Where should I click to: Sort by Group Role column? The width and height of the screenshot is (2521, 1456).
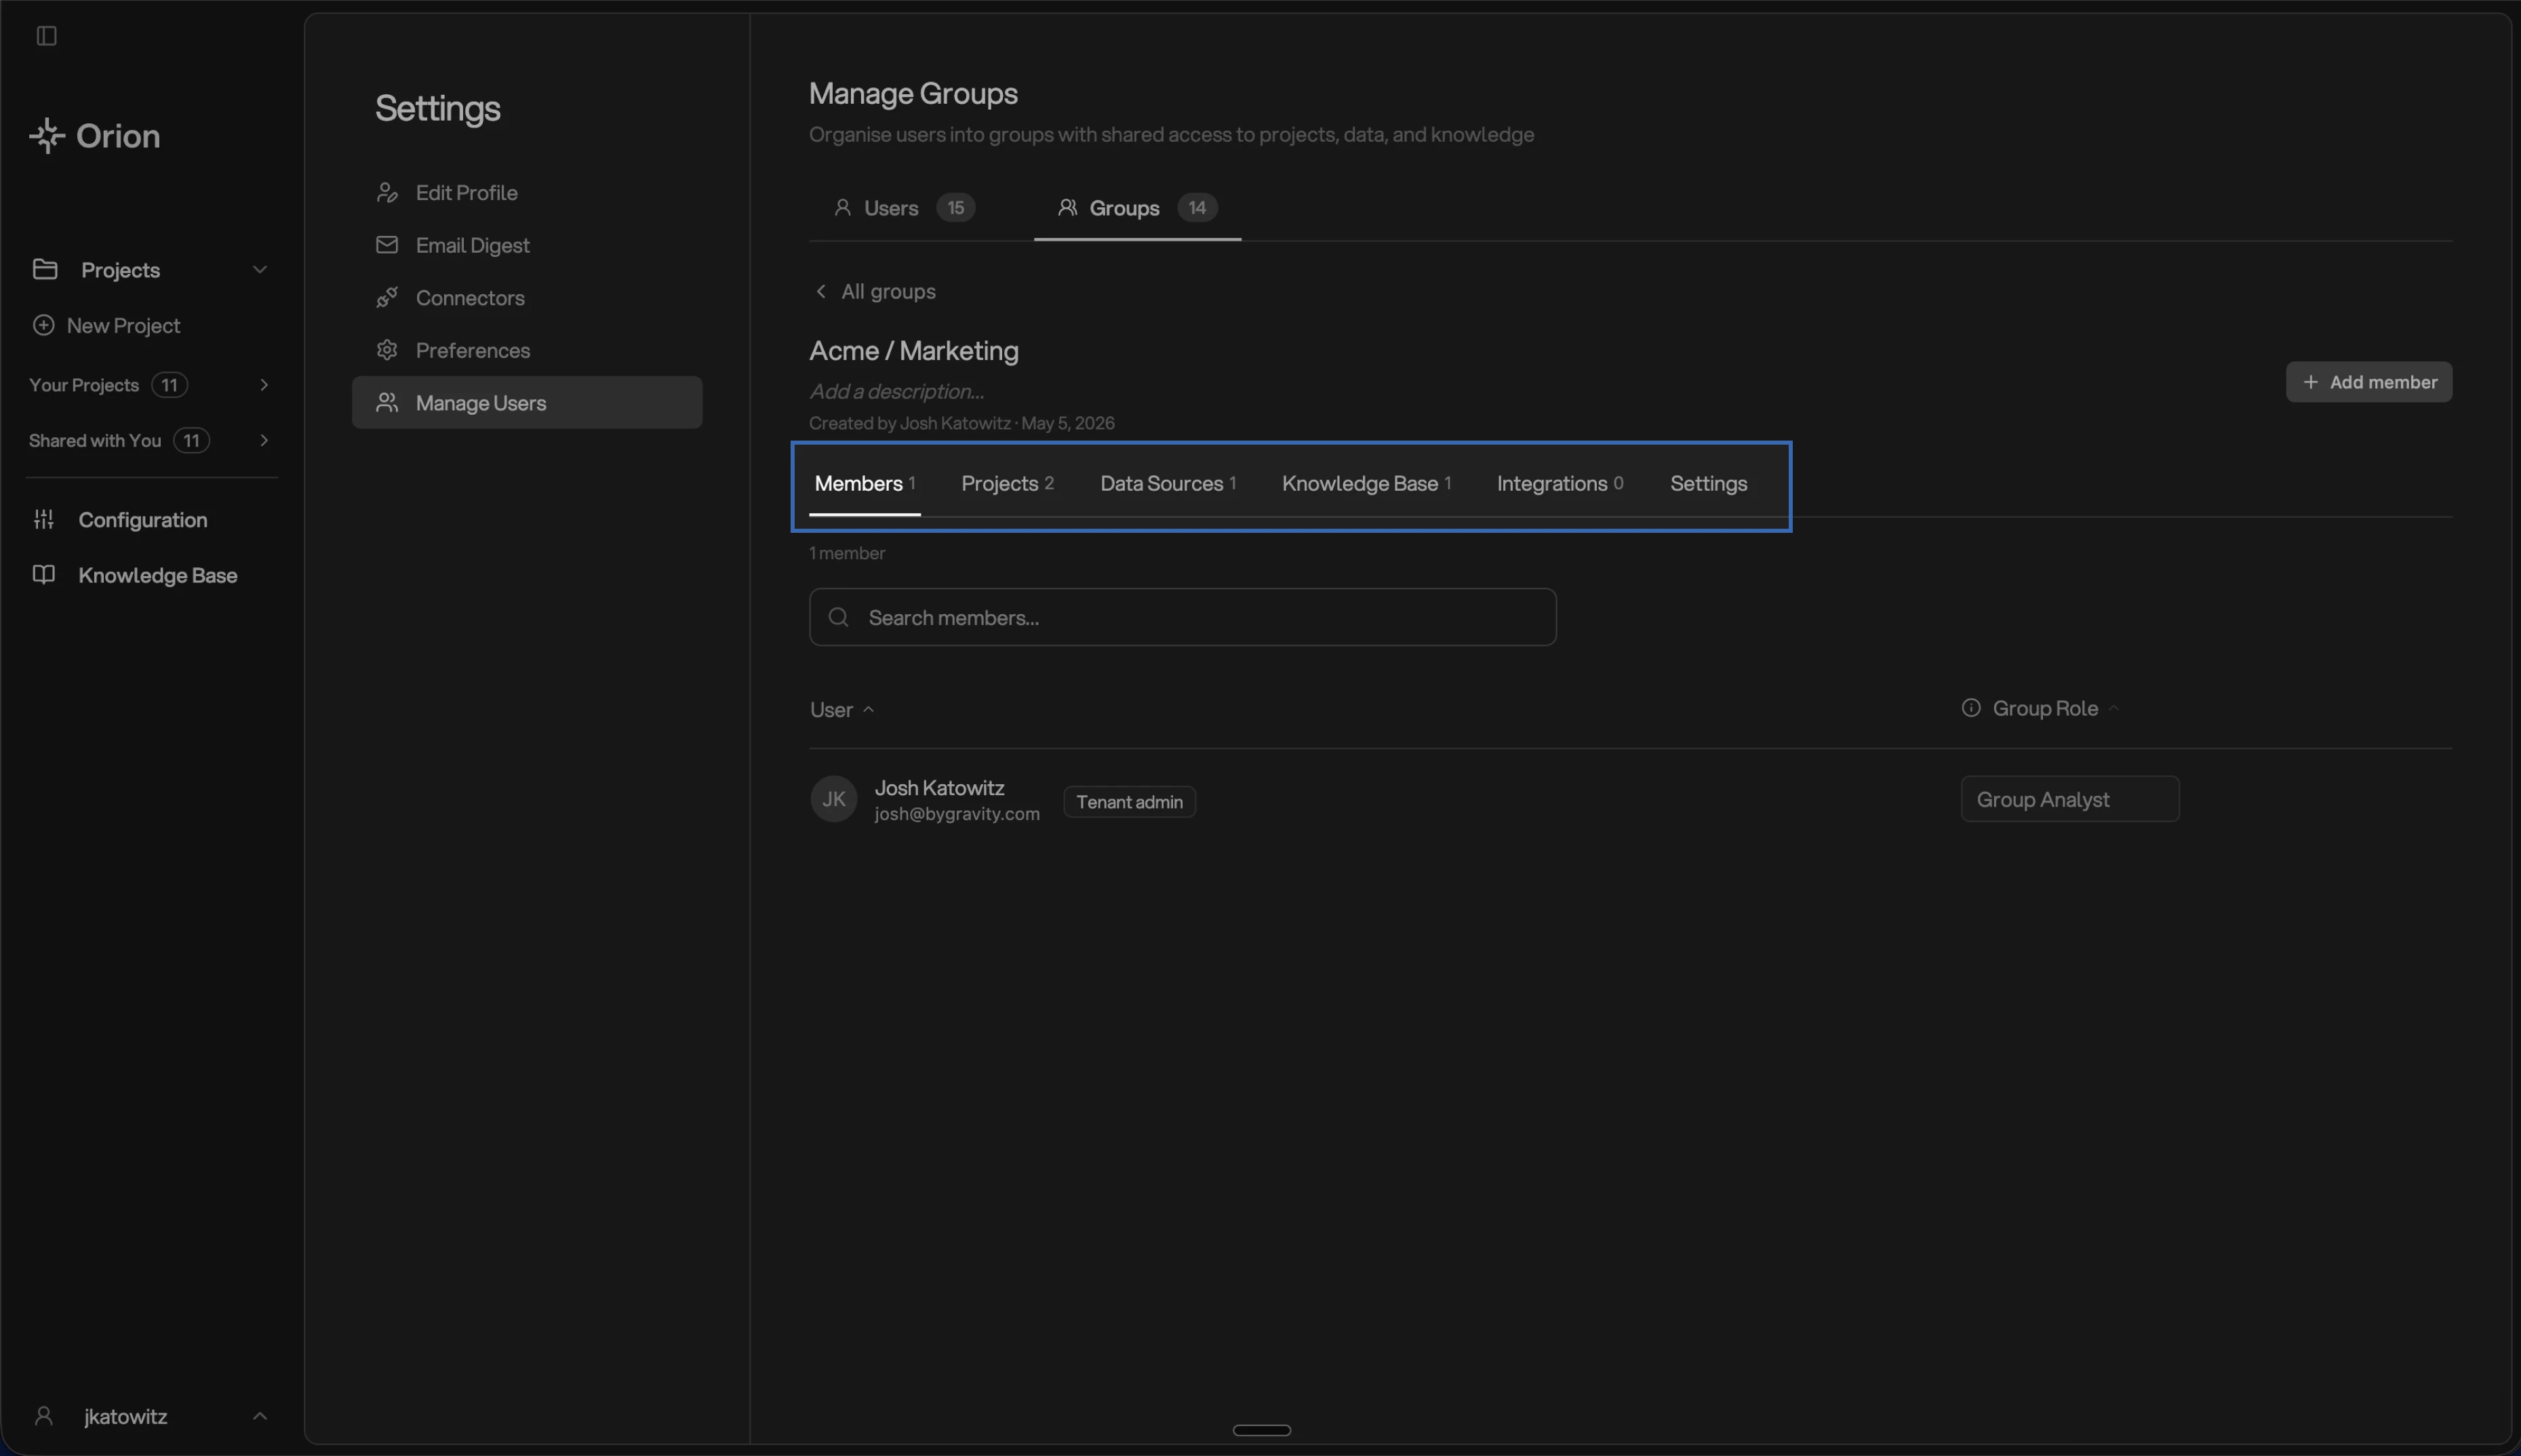(x=2056, y=708)
